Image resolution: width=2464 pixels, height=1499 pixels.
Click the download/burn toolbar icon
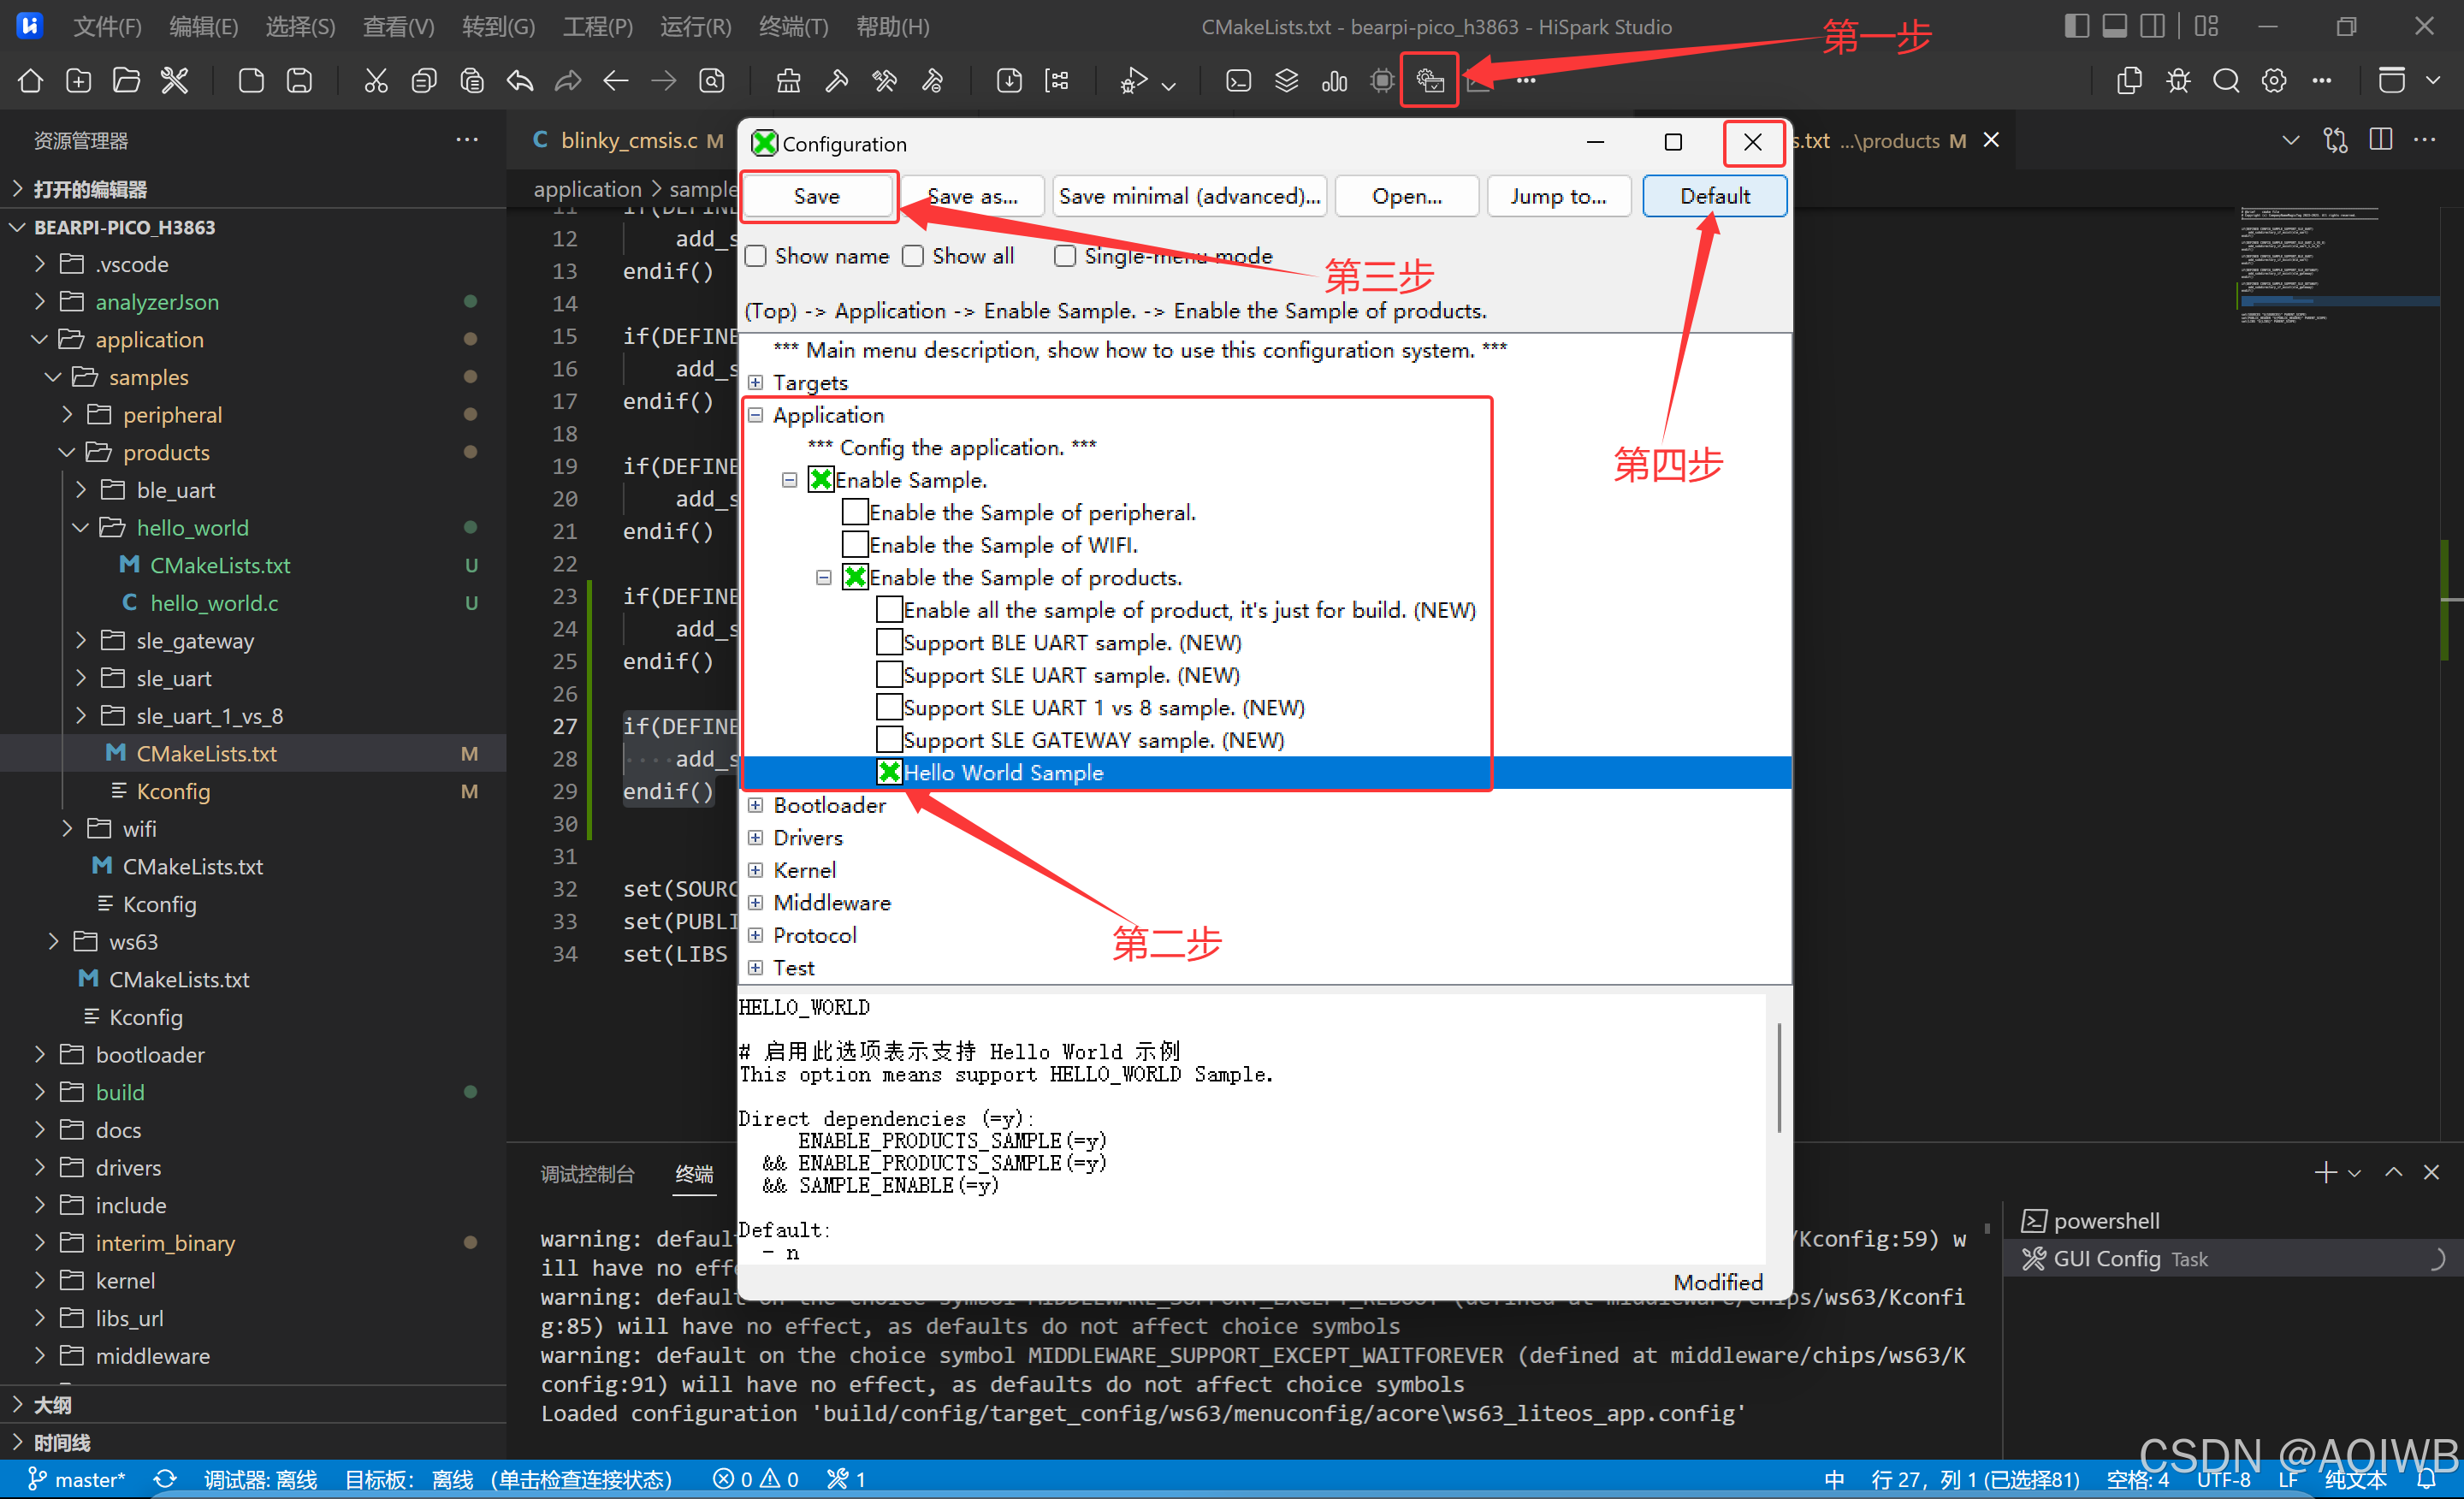[1009, 81]
